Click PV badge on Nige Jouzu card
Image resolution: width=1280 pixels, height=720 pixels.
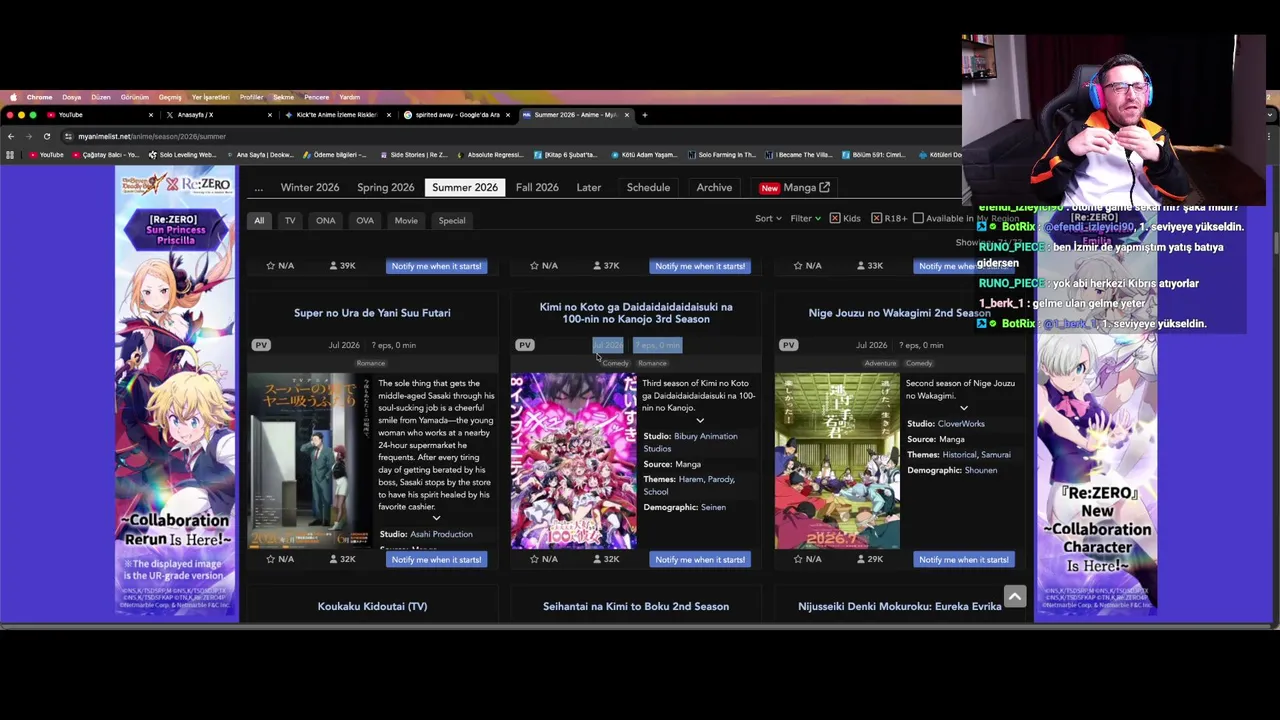(x=789, y=345)
